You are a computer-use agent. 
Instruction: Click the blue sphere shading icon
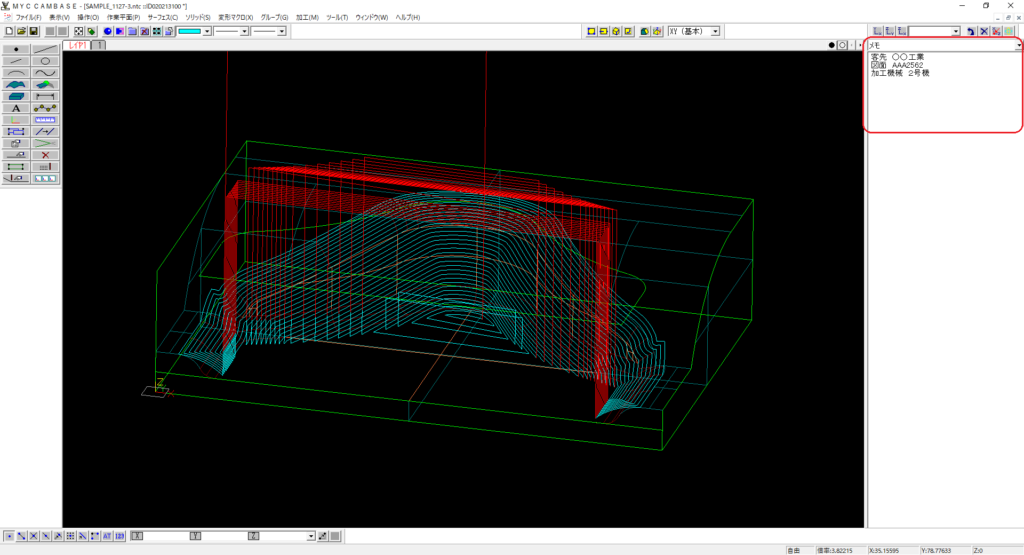coord(107,31)
